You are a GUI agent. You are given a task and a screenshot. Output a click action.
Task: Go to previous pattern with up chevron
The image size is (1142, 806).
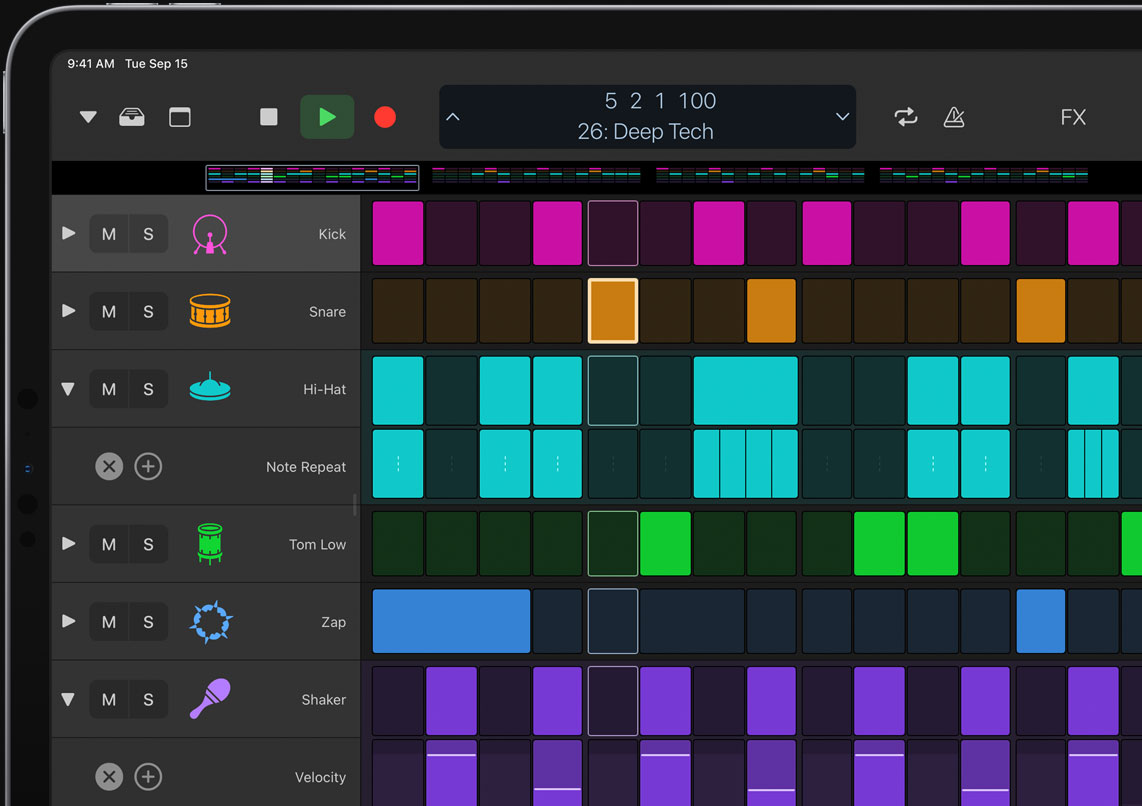(453, 117)
